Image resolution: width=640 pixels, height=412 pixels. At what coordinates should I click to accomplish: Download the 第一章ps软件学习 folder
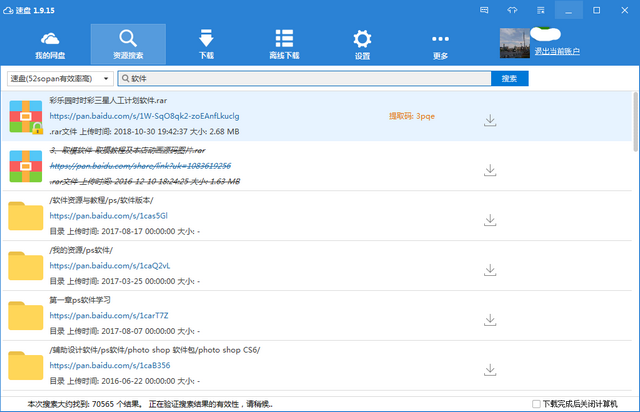490,319
